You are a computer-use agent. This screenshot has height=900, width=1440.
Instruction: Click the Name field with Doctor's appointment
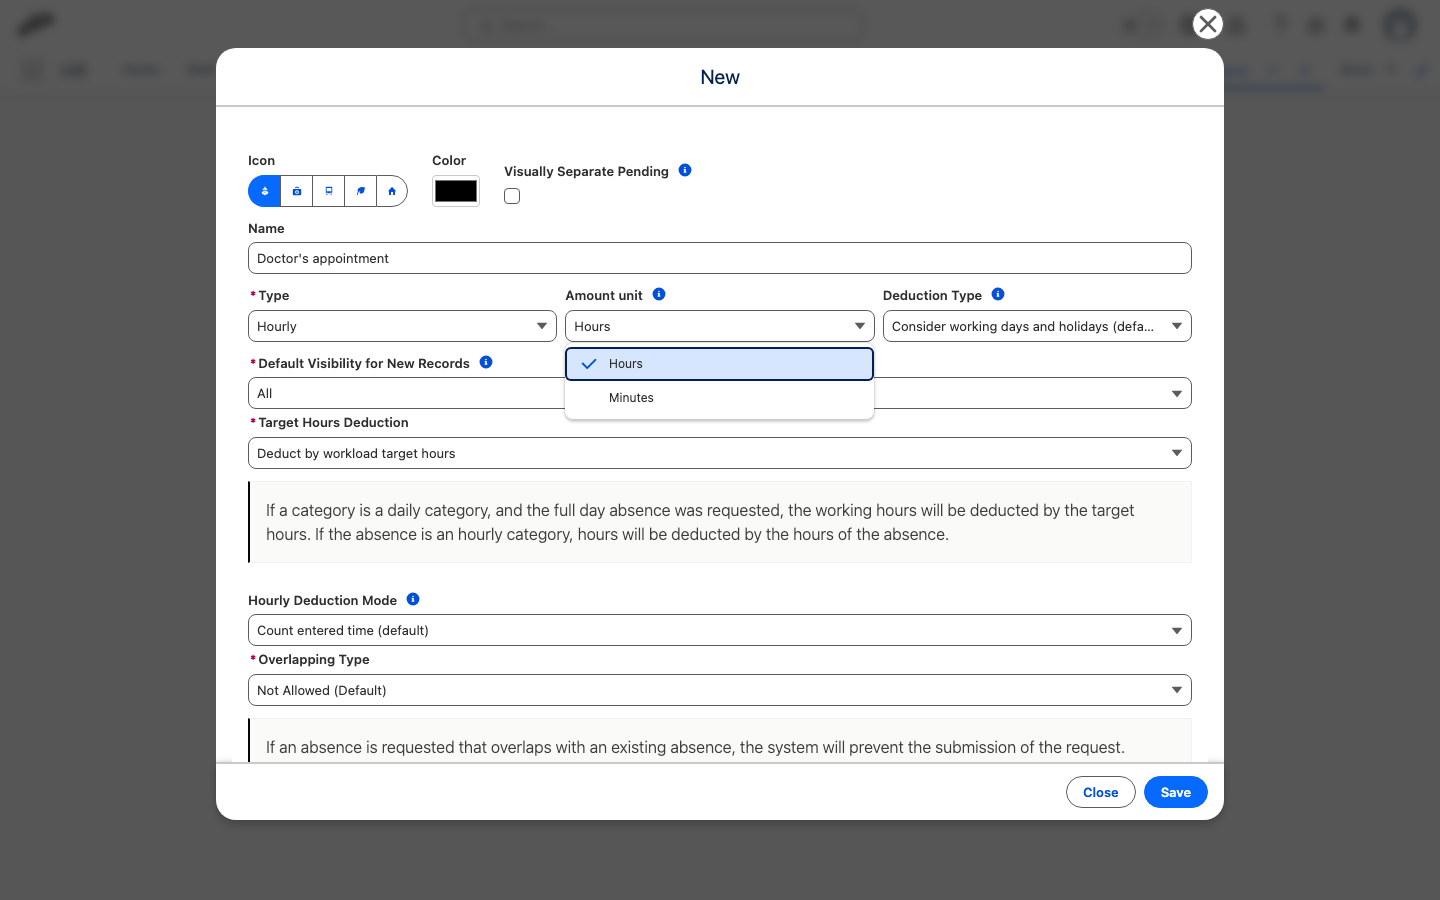tap(720, 258)
